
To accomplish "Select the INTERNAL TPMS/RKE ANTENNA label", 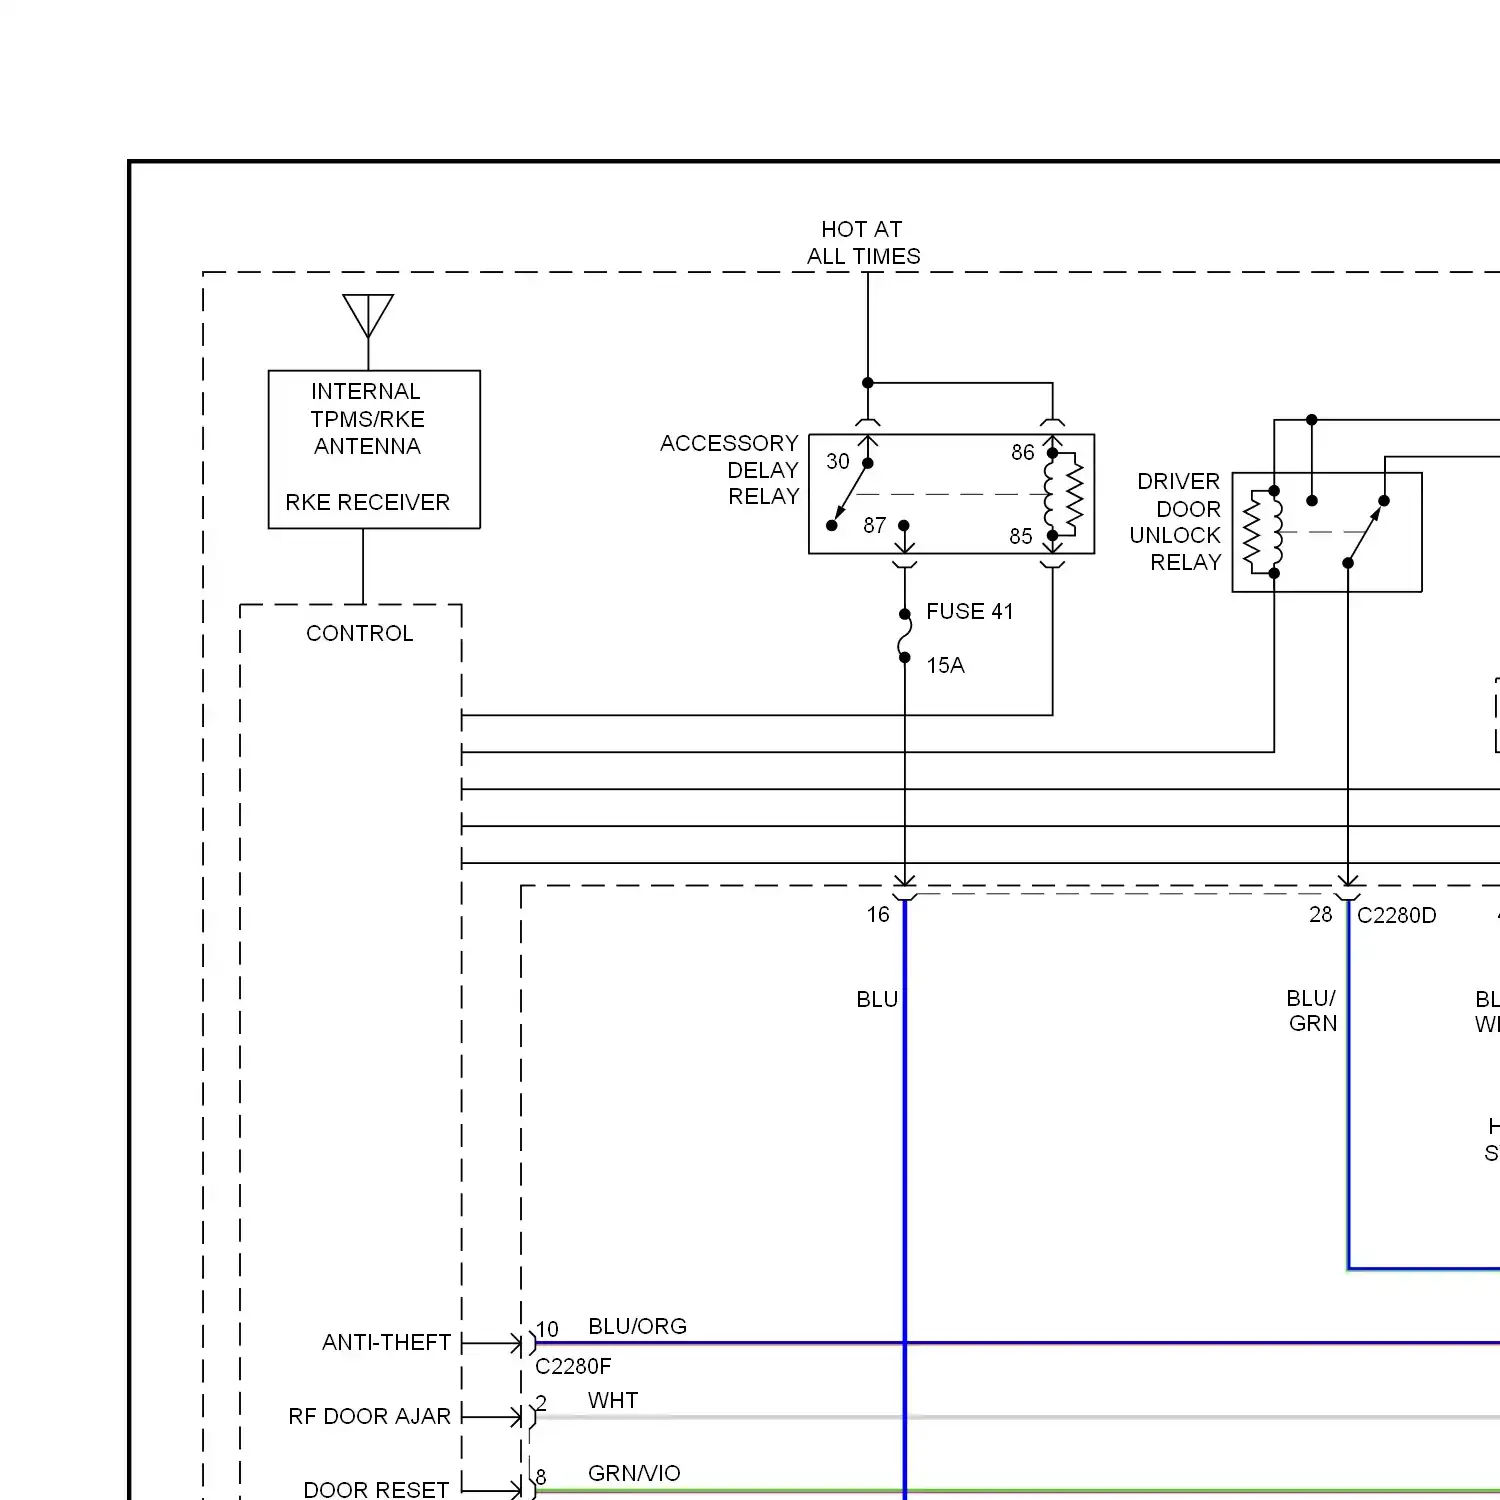I will click(367, 419).
